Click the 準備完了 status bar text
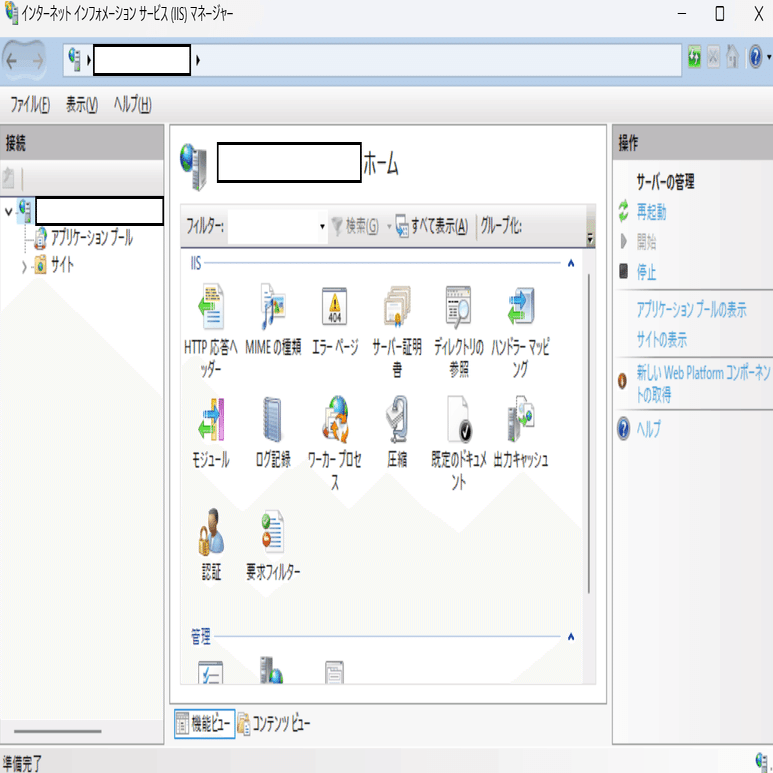Viewport: 773px width, 773px height. click(22, 763)
